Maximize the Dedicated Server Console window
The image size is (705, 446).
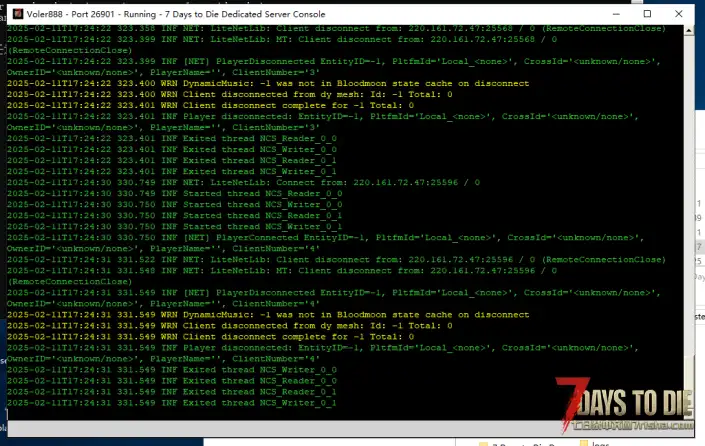coord(647,14)
